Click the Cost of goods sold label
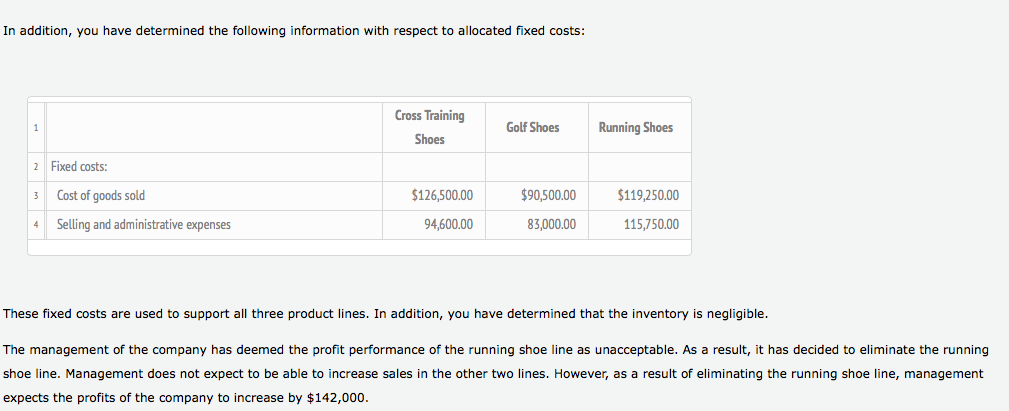Screen dimensions: 1009x411 [x=100, y=196]
